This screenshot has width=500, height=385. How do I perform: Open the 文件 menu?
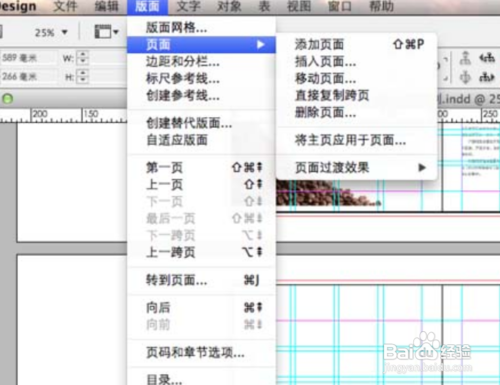coord(65,6)
